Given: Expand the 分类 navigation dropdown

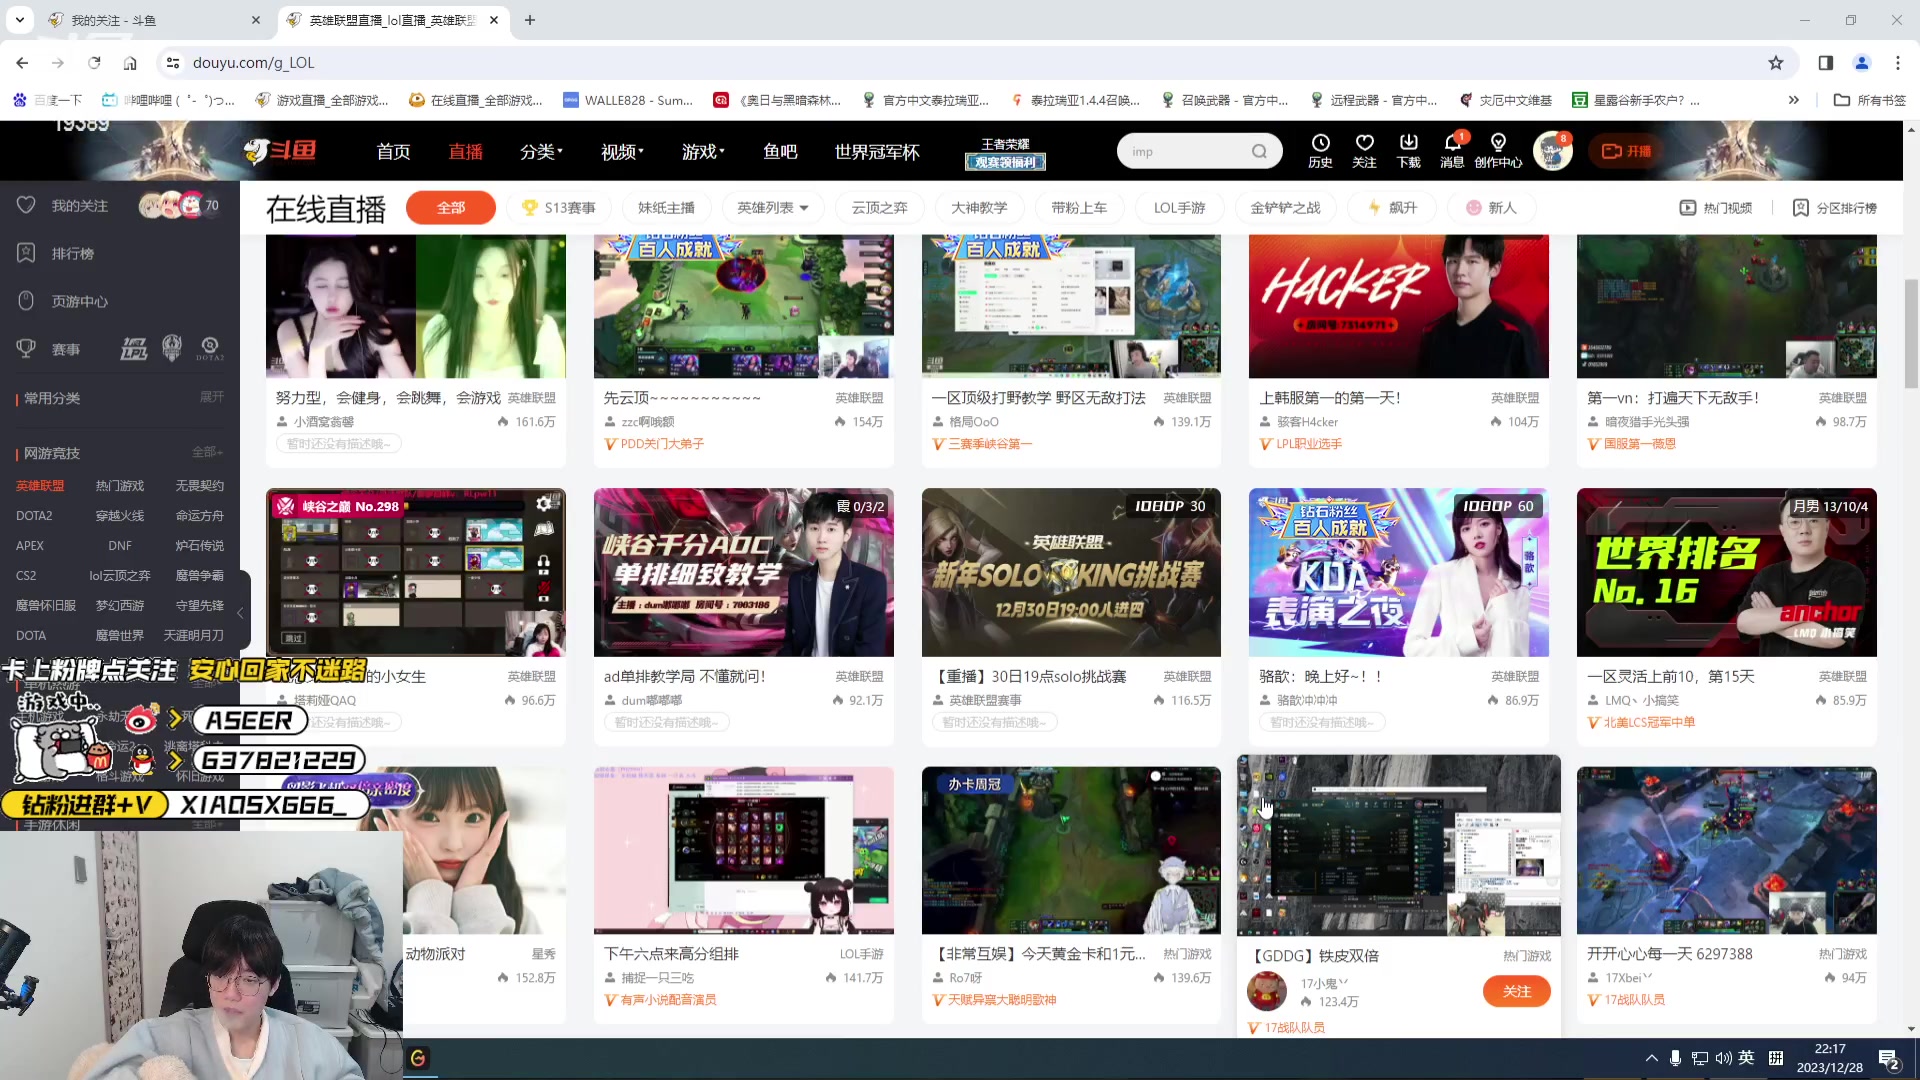Looking at the screenshot, I should [541, 151].
